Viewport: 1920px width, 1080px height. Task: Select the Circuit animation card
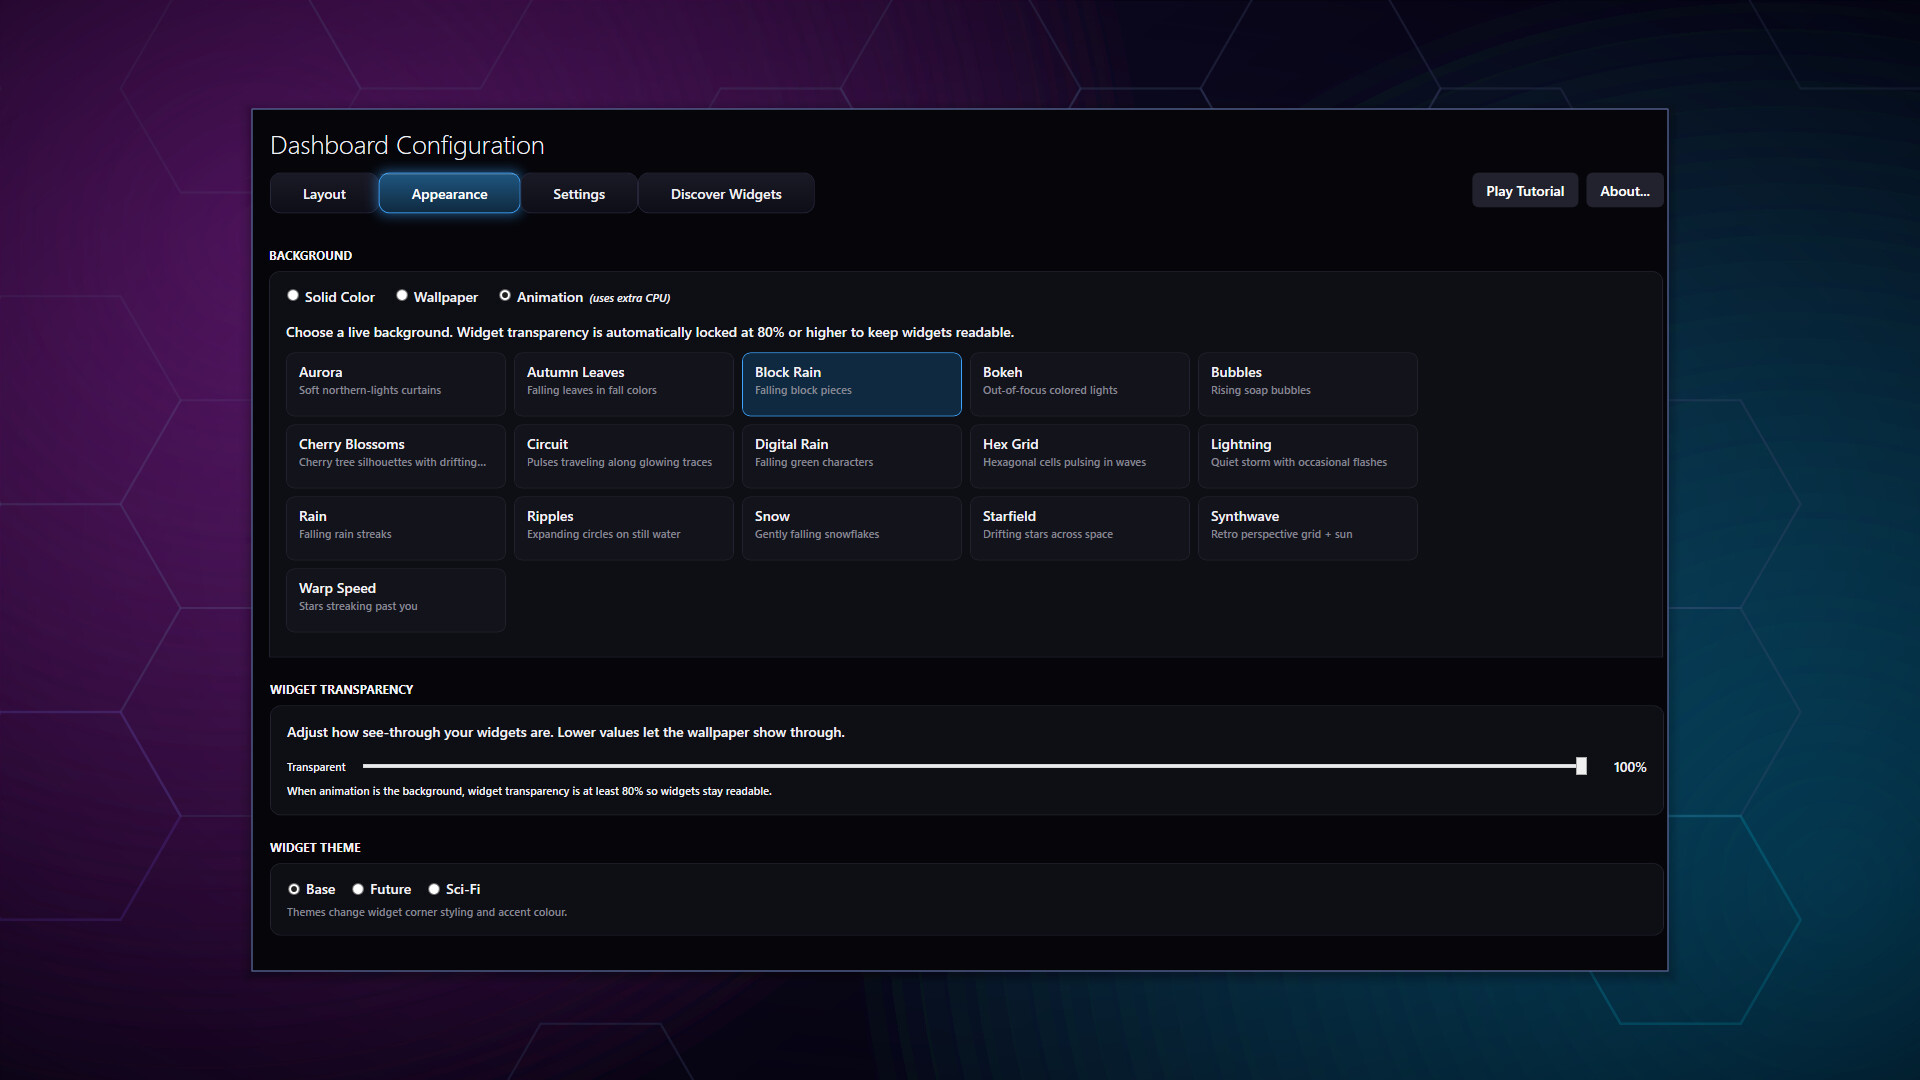coord(624,456)
